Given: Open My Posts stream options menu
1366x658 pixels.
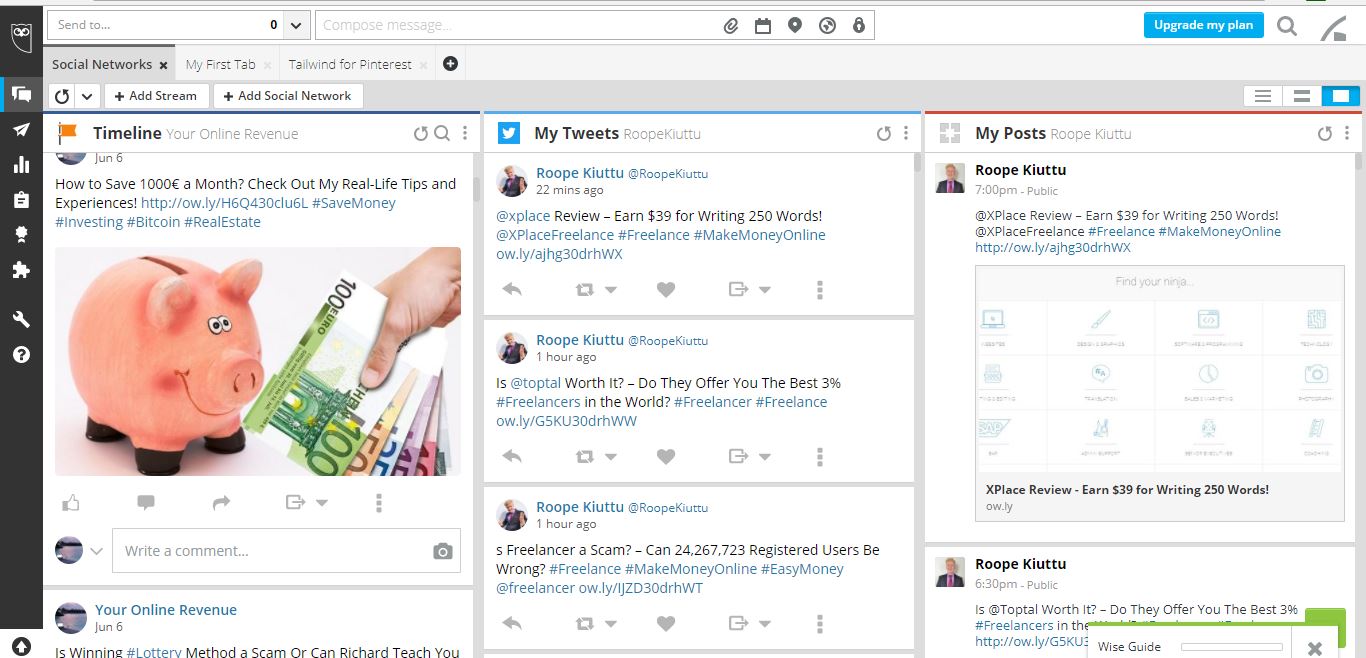Looking at the screenshot, I should (x=1347, y=133).
